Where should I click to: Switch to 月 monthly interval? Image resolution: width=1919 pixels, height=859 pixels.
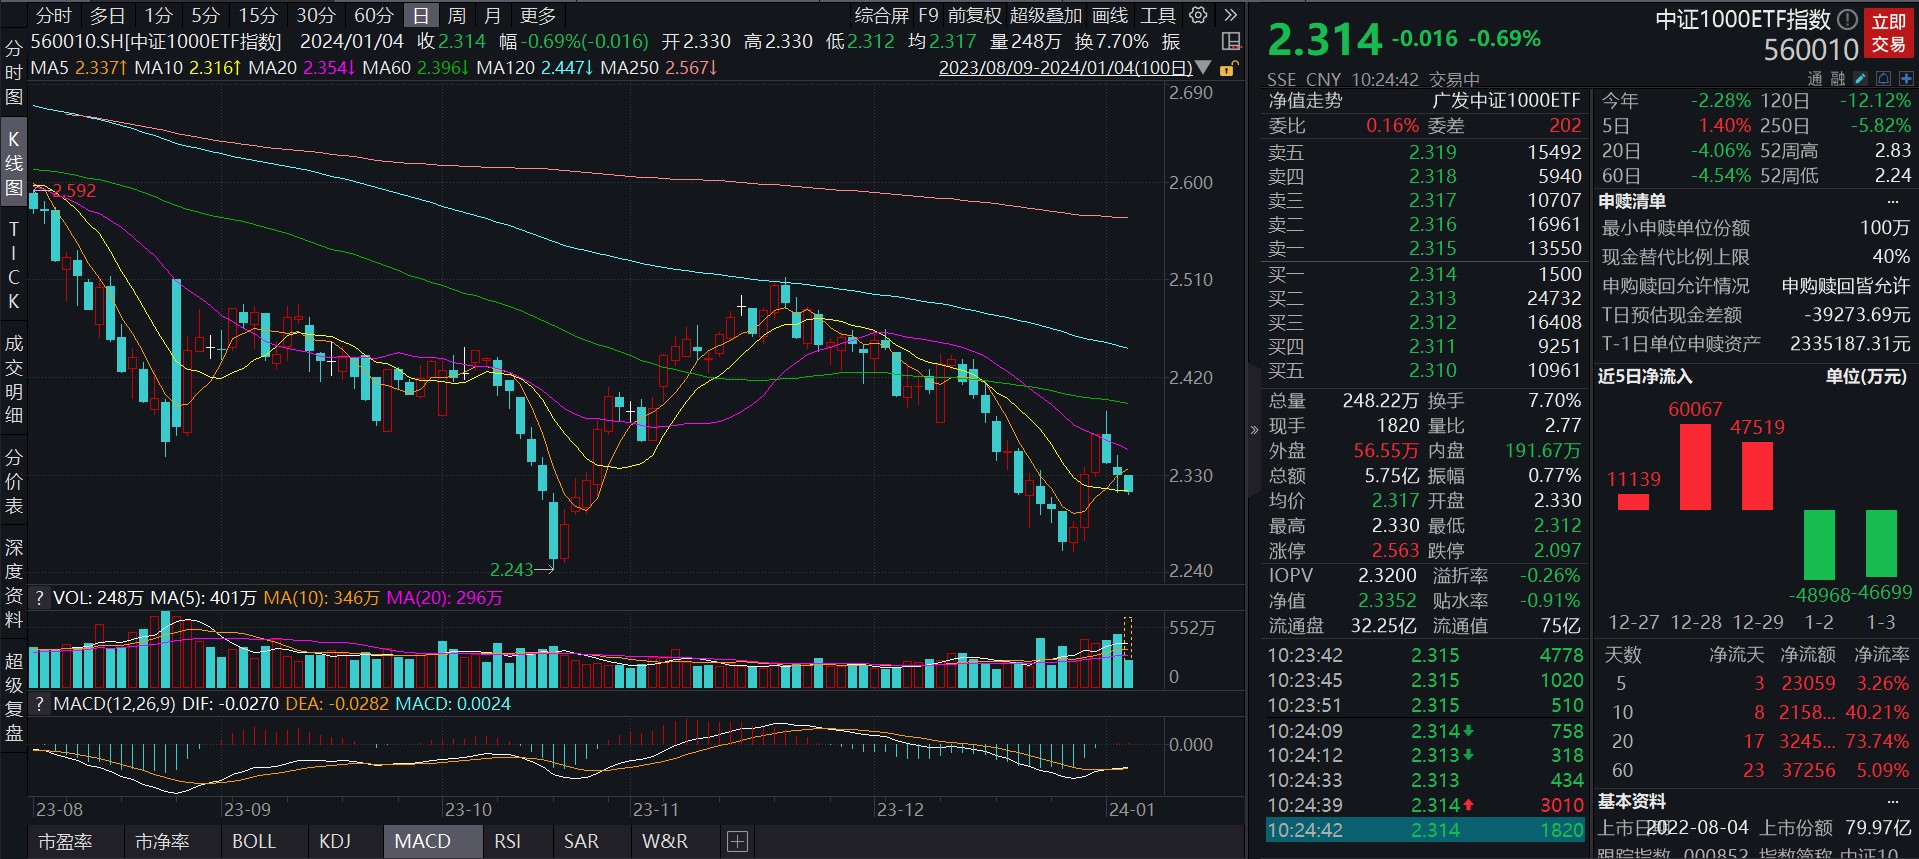pos(492,15)
